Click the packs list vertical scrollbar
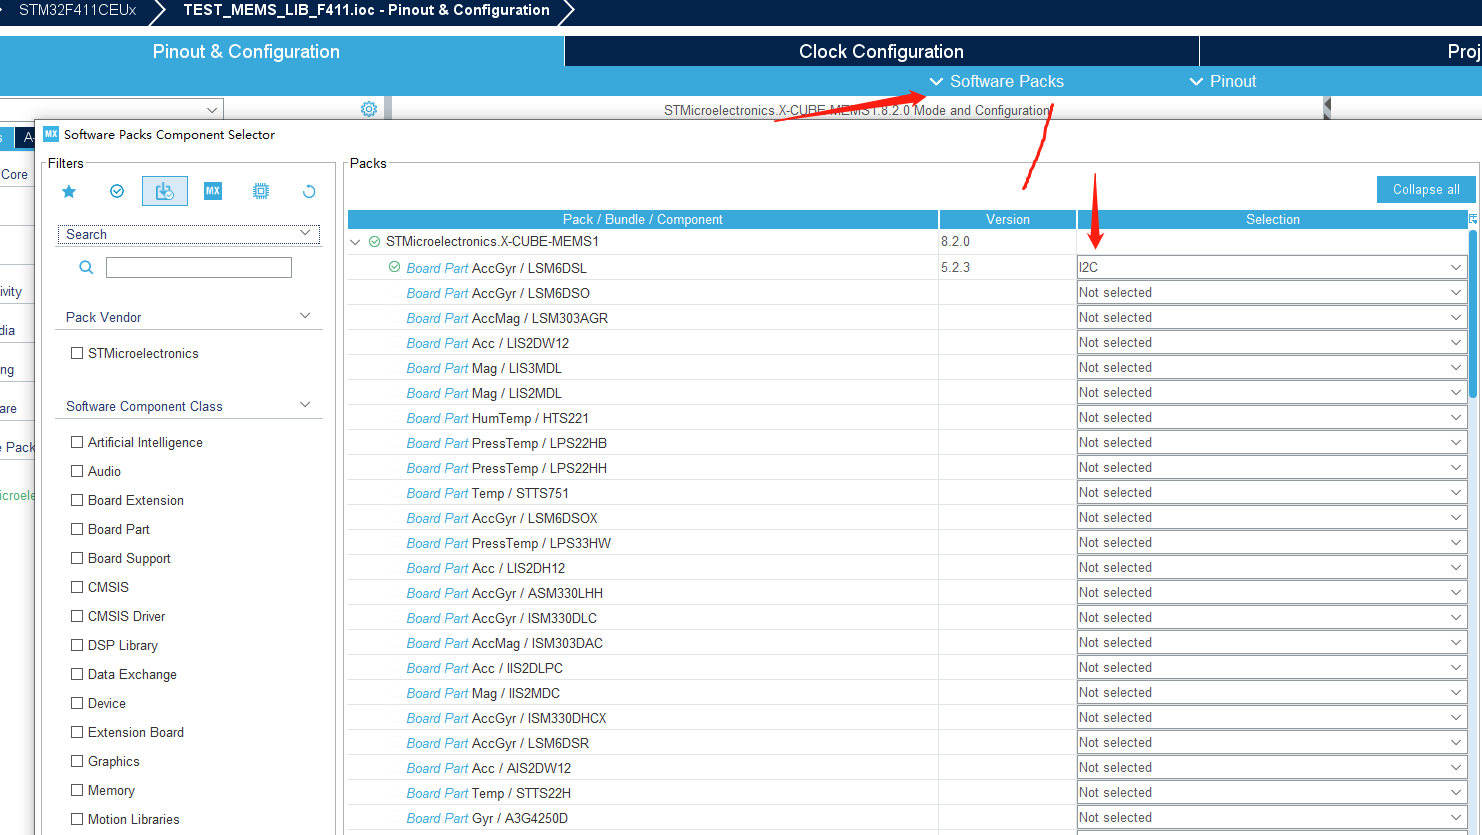 [1473, 314]
